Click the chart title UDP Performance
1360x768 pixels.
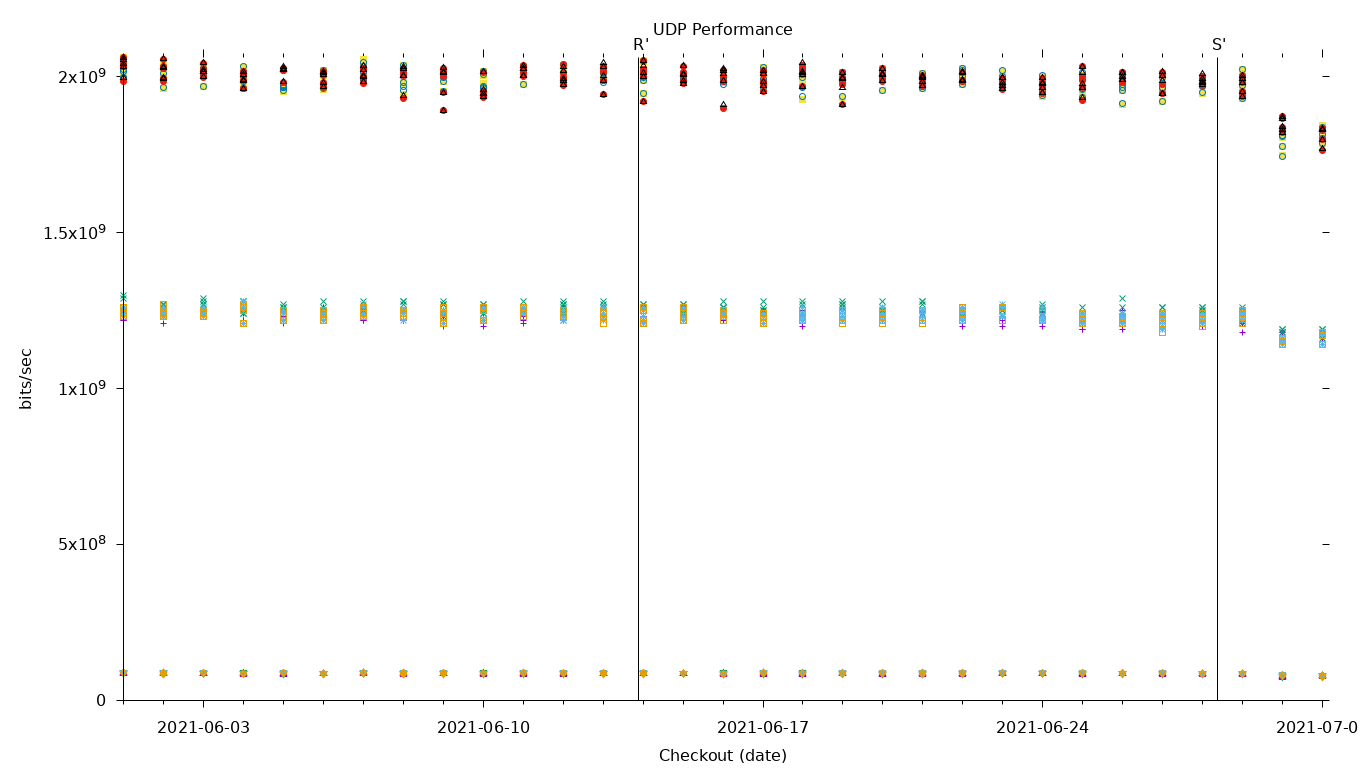coord(722,30)
